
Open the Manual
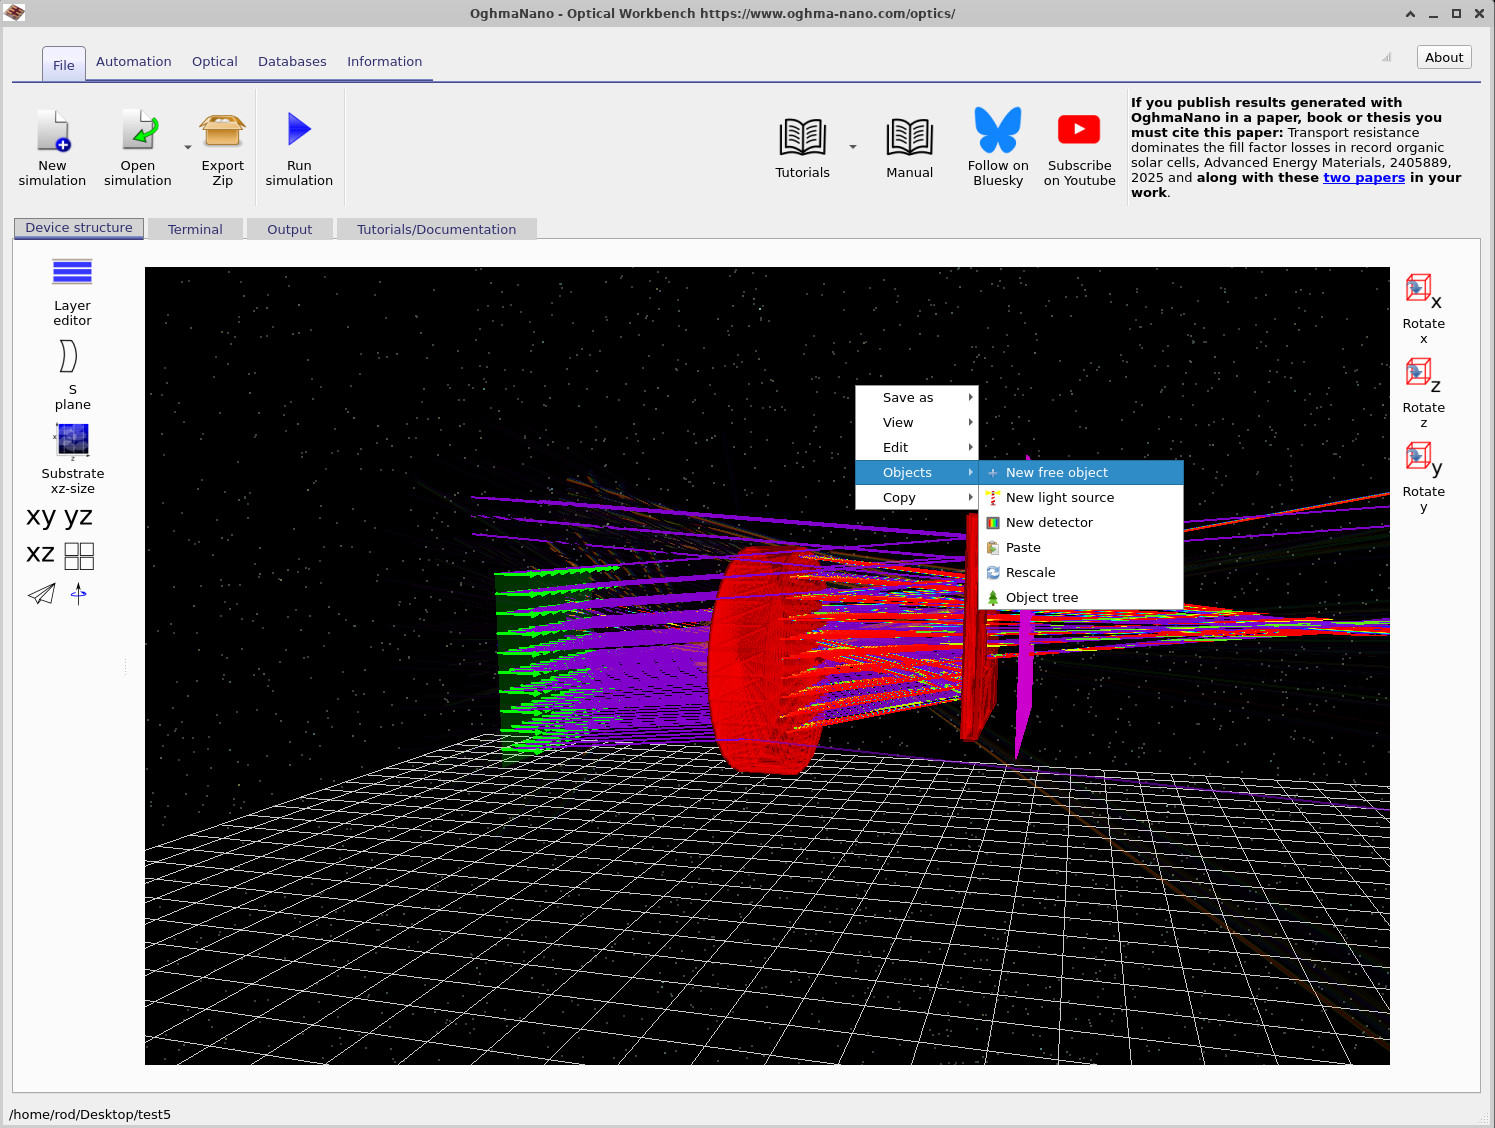[x=908, y=145]
